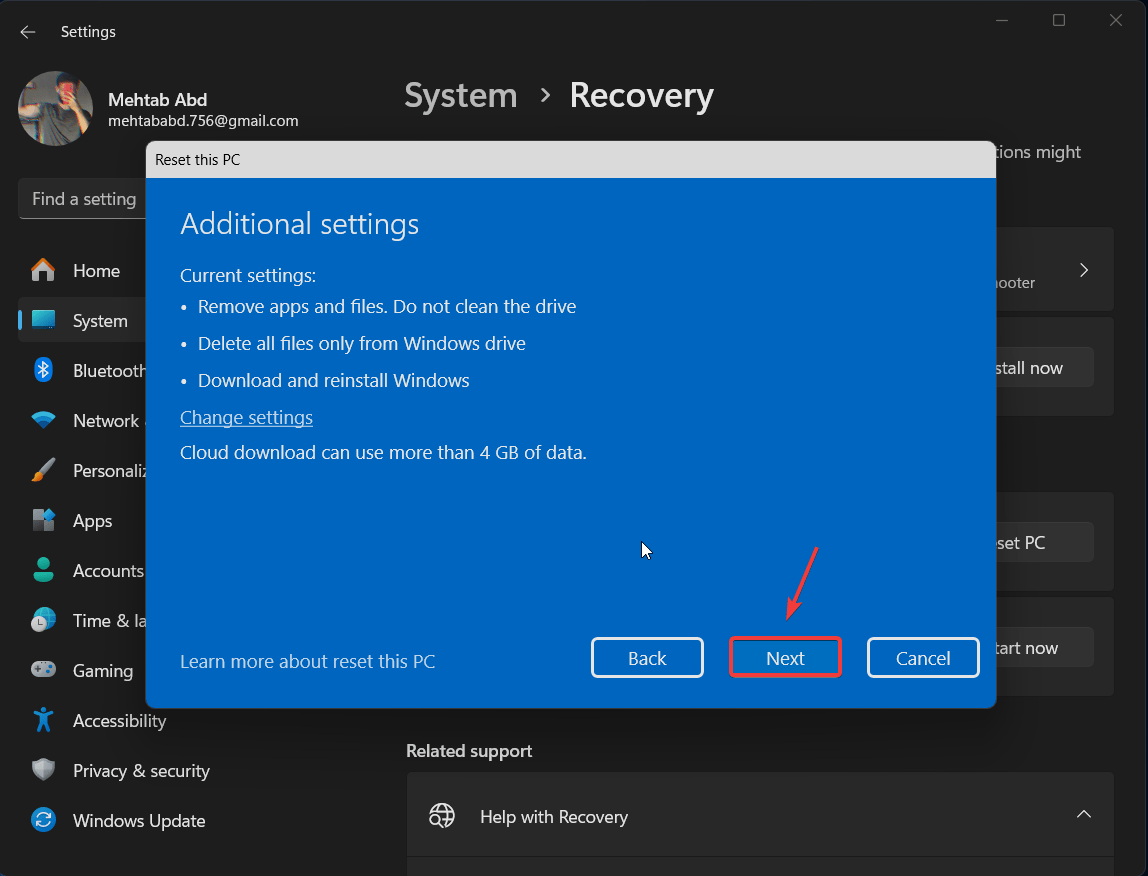This screenshot has height=876, width=1148.
Task: Click the Mehtab Abd profile picture
Action: tap(55, 108)
